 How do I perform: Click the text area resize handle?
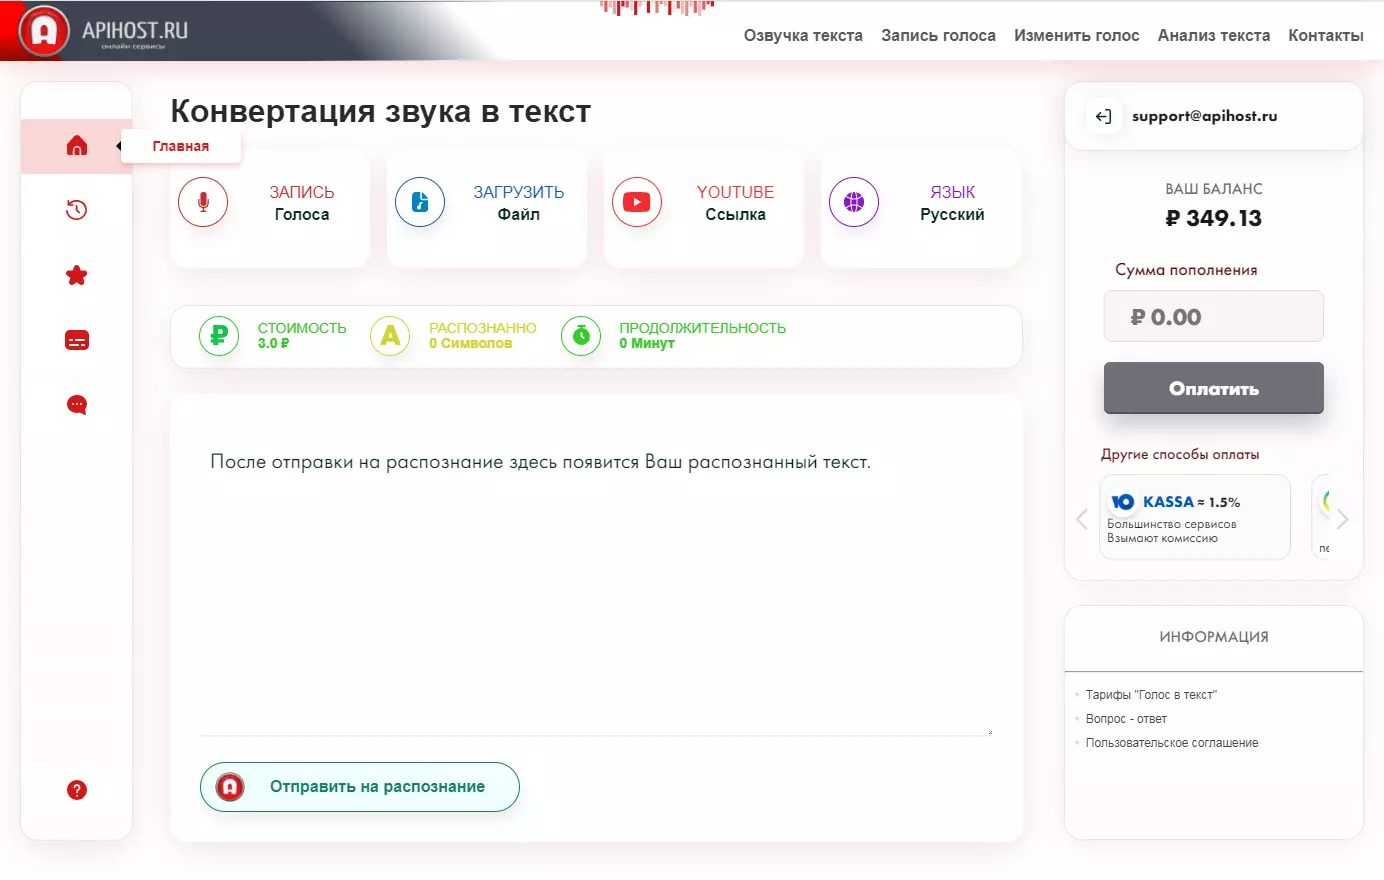(989, 731)
